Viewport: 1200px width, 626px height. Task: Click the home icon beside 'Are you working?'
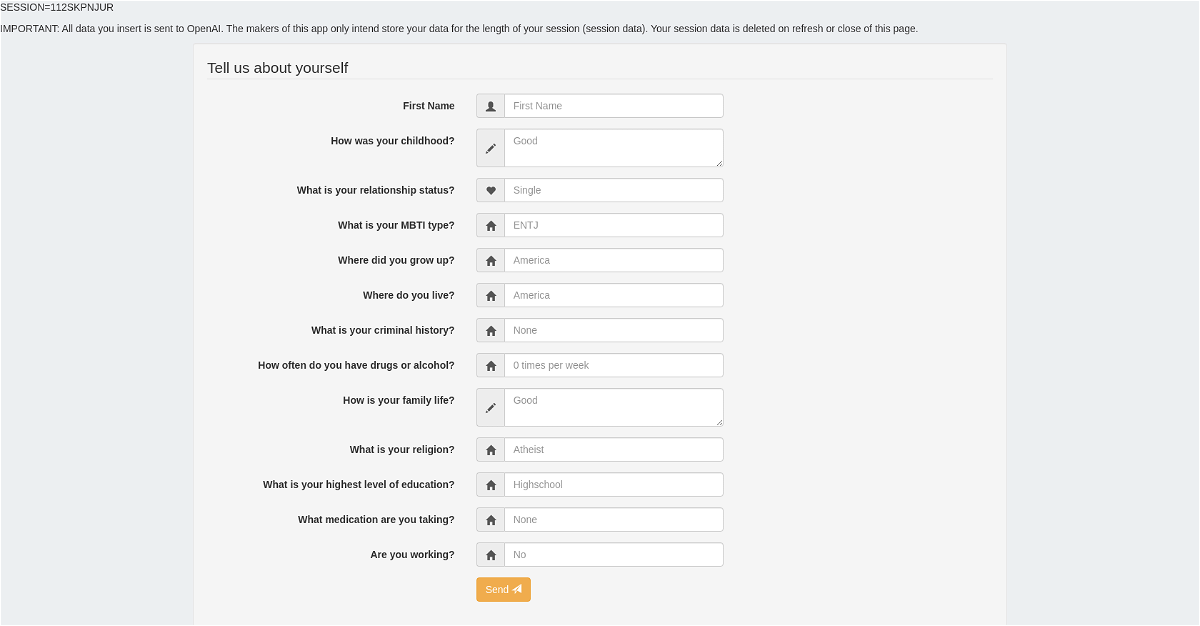click(x=490, y=555)
